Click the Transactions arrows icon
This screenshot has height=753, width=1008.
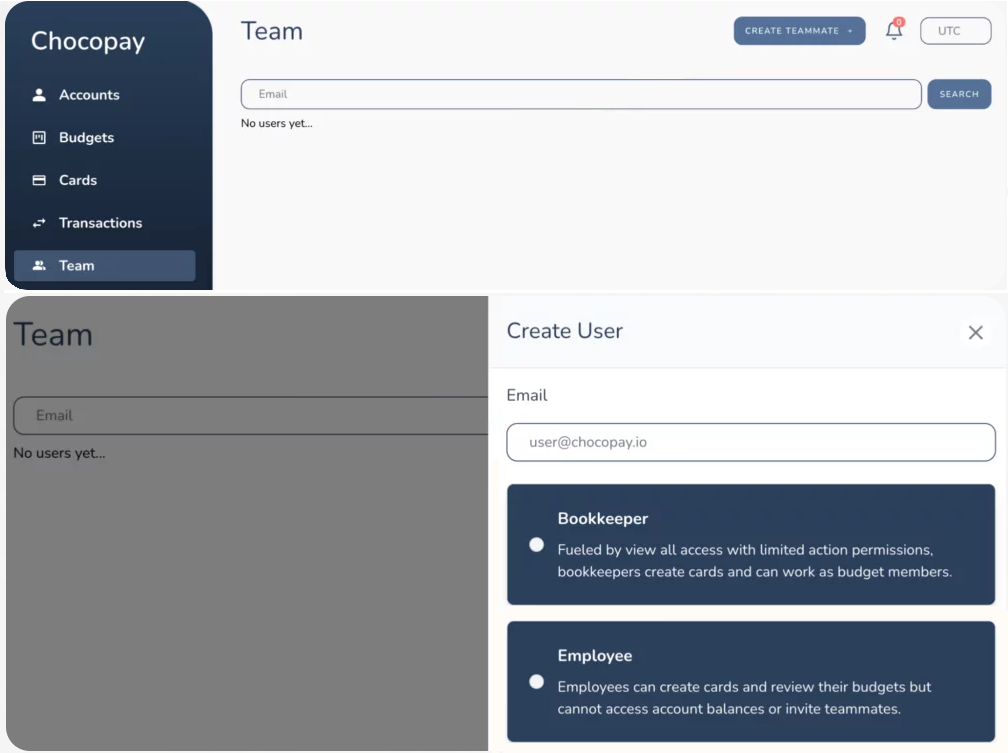(39, 223)
